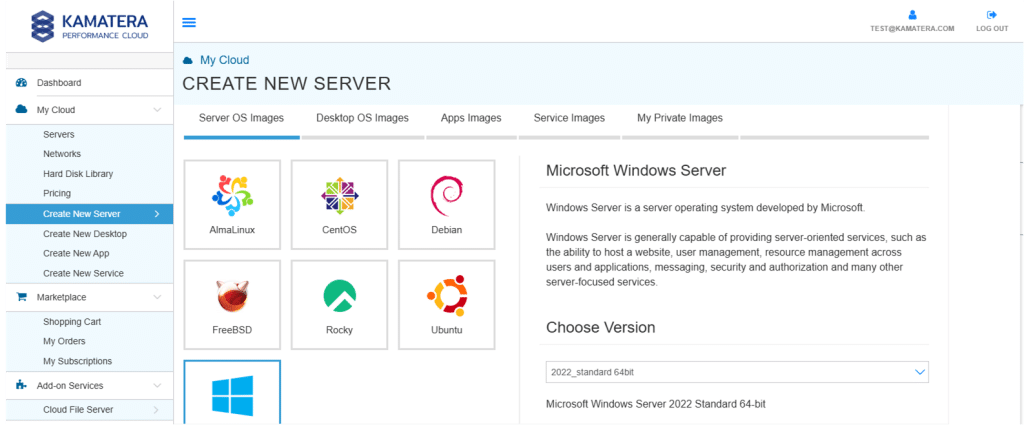
Task: Click the My Cloud sidebar cloud icon
Action: point(21,110)
